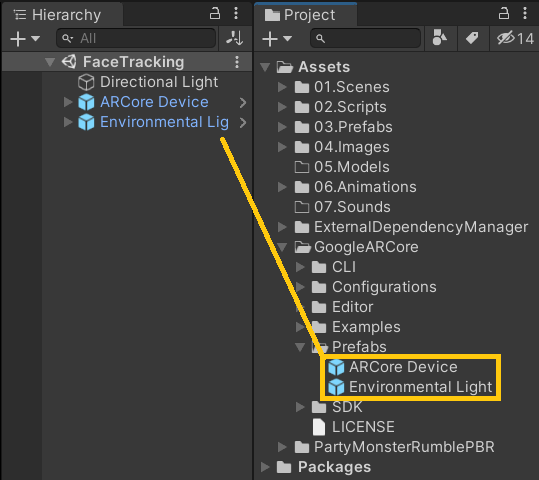Open the Hierarchy panel three-dot options menu
The height and width of the screenshot is (480, 539).
pos(236,14)
